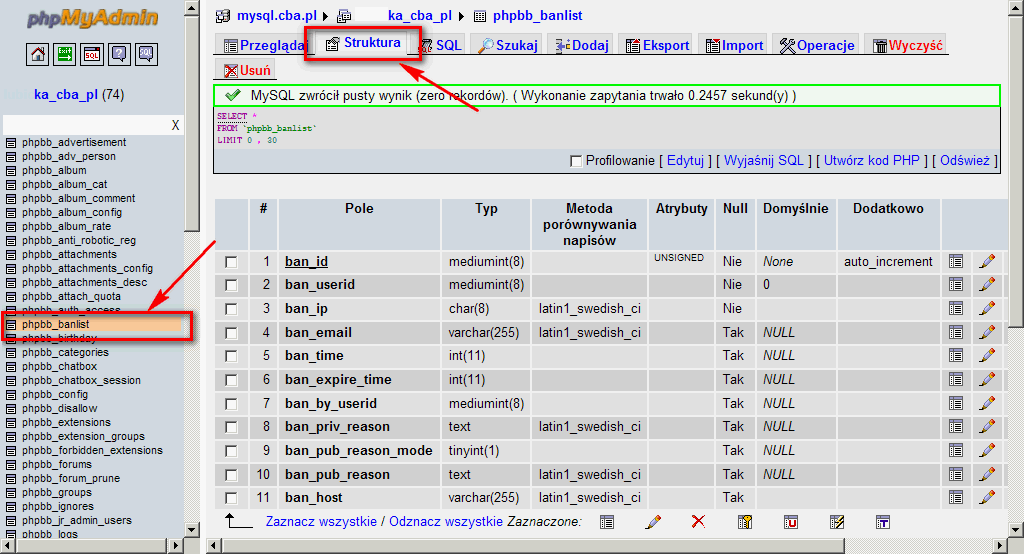Viewport: 1024px width, 554px height.
Task: Click fulltext icon for selected fields
Action: coord(882,522)
